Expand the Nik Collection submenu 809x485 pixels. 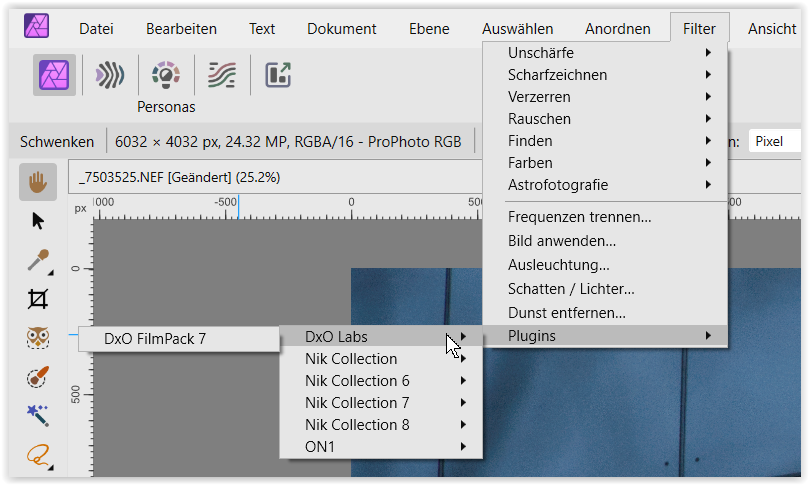381,359
